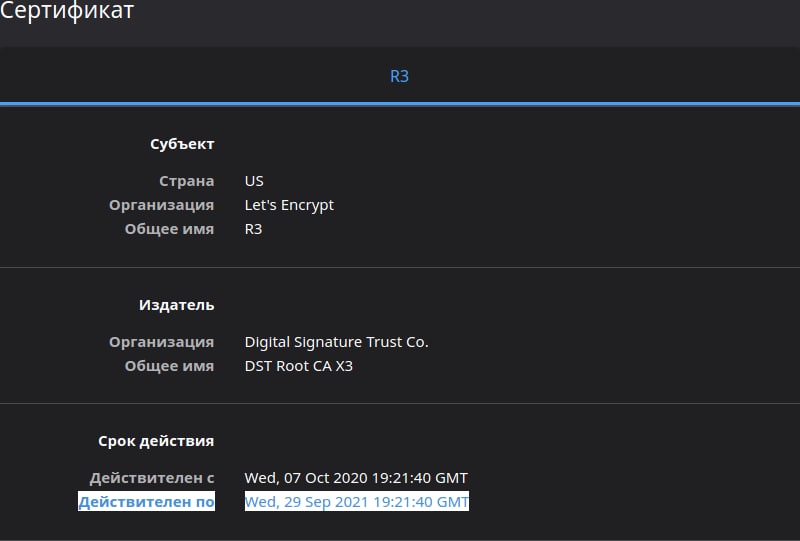Select the Let's Encrypt organization value
Image resolution: width=800 pixels, height=541 pixels.
[289, 205]
